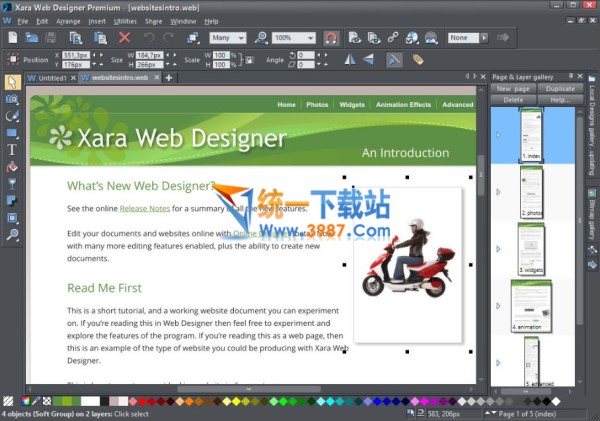600x421 pixels.
Task: Pick the Shape drawing tool
Action: point(12,116)
